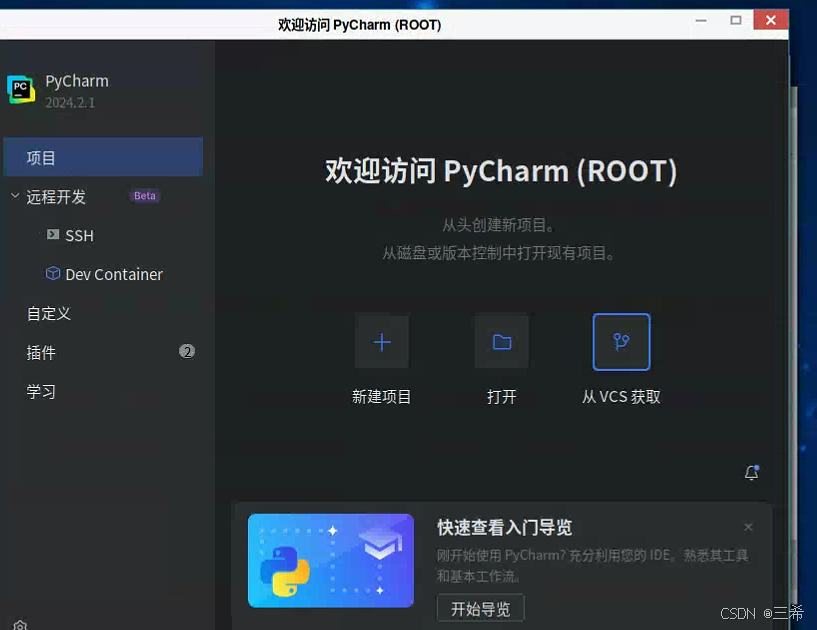Switch to the 学习 section
The height and width of the screenshot is (630, 817).
[41, 392]
